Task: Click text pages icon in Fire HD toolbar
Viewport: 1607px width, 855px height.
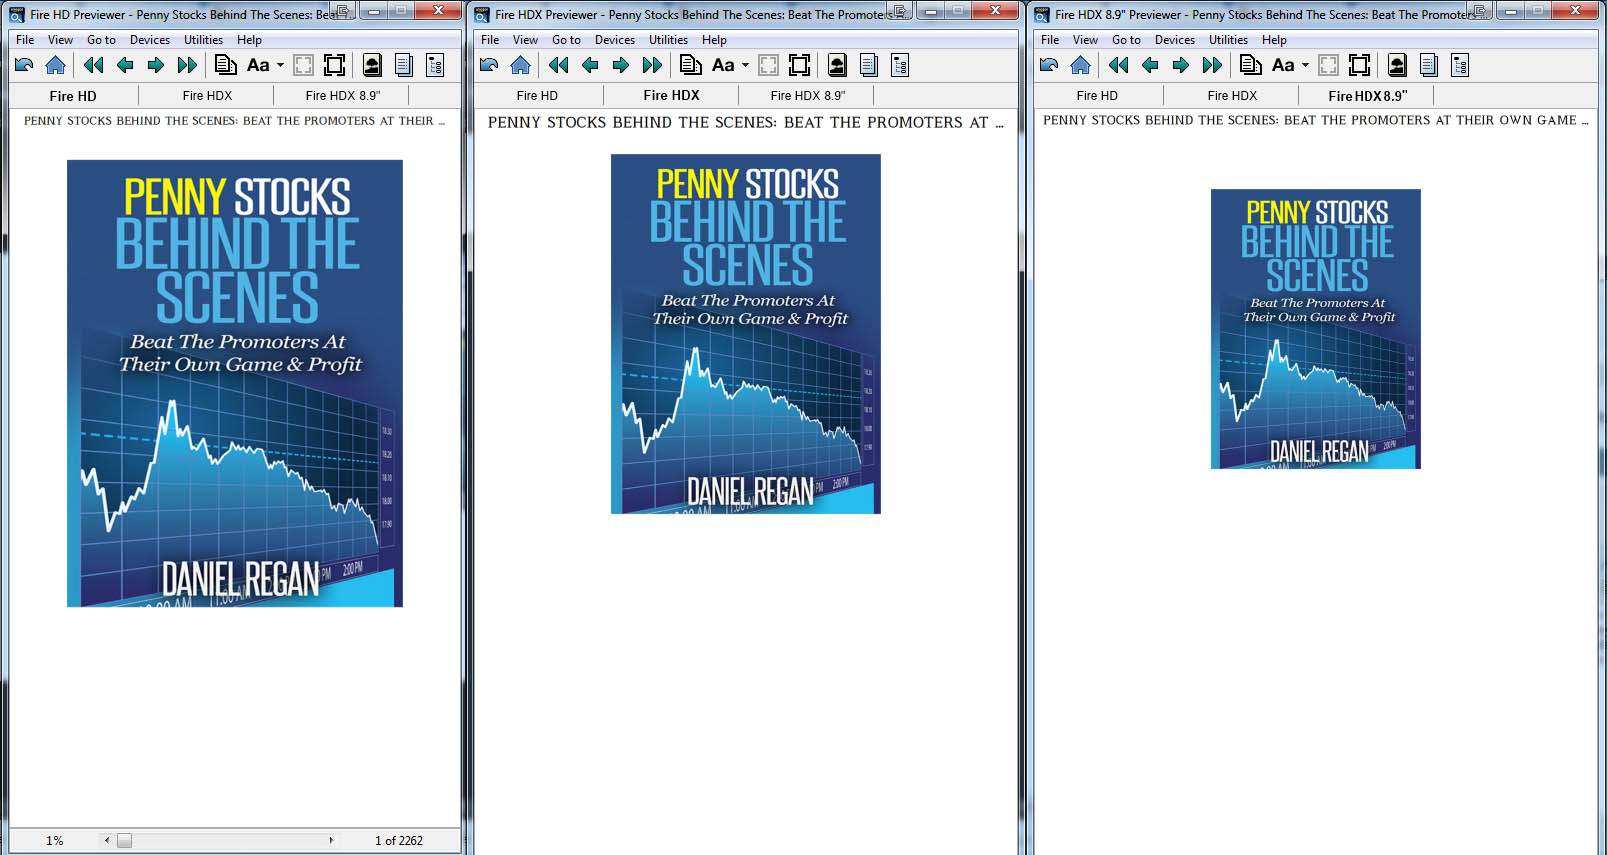Action: tap(404, 65)
